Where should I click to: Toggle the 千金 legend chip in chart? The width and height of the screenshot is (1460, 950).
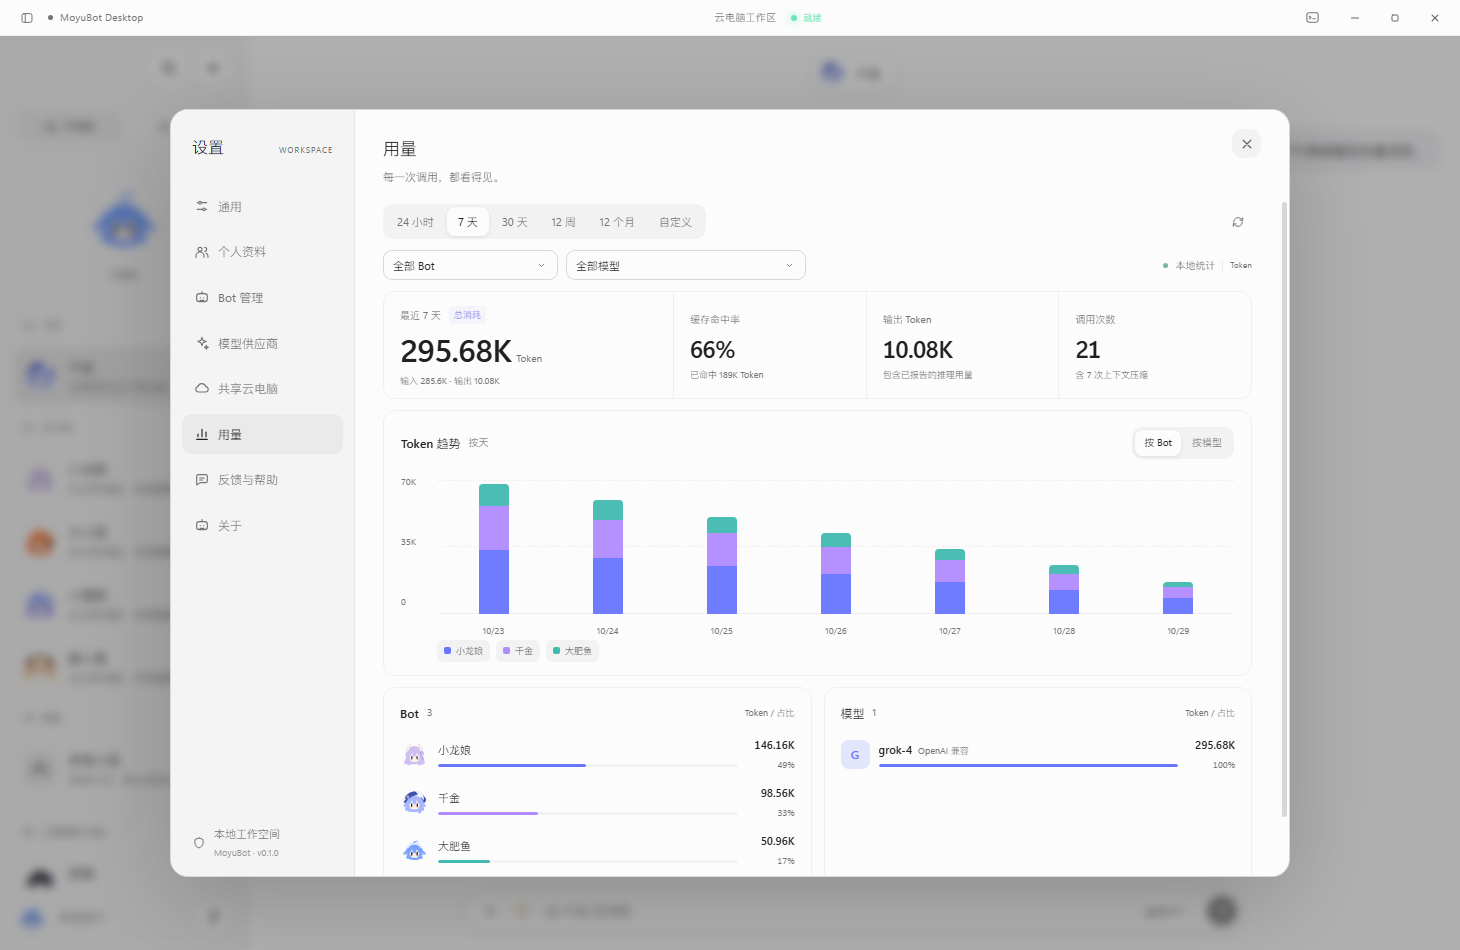click(x=518, y=651)
